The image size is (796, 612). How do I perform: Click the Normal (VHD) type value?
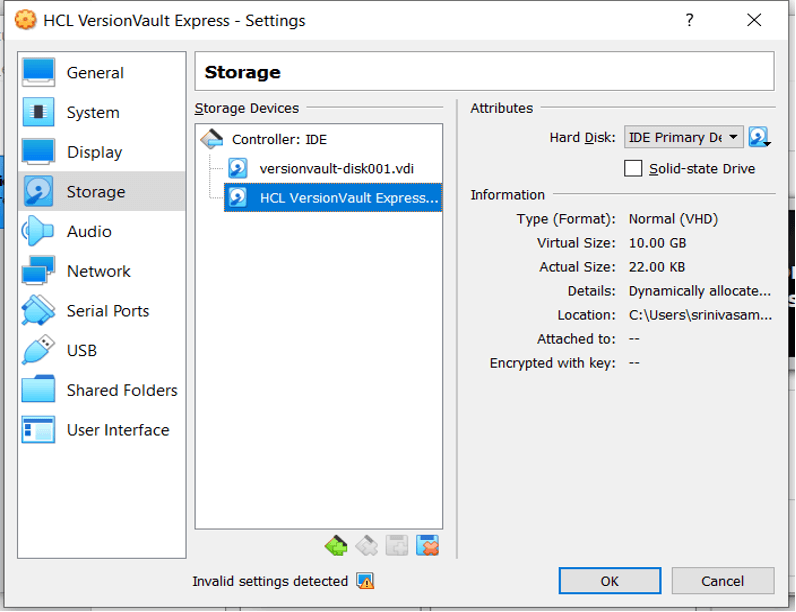click(673, 219)
